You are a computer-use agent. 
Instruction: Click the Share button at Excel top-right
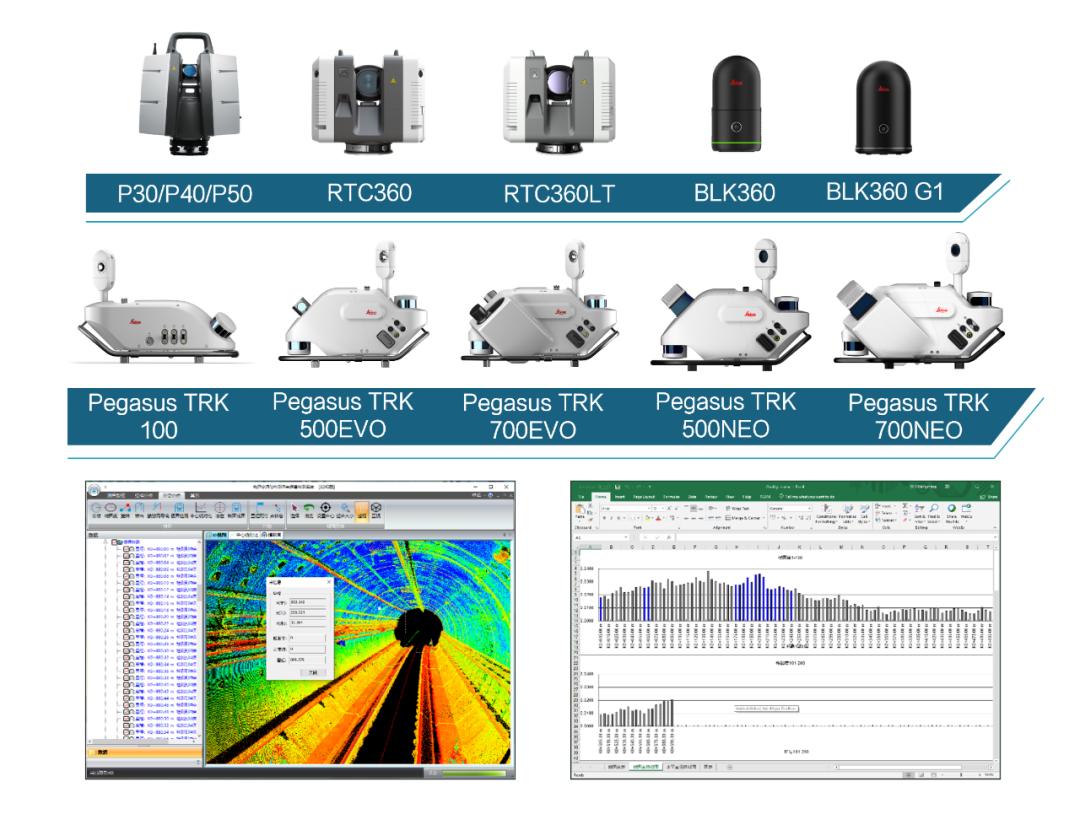[988, 497]
